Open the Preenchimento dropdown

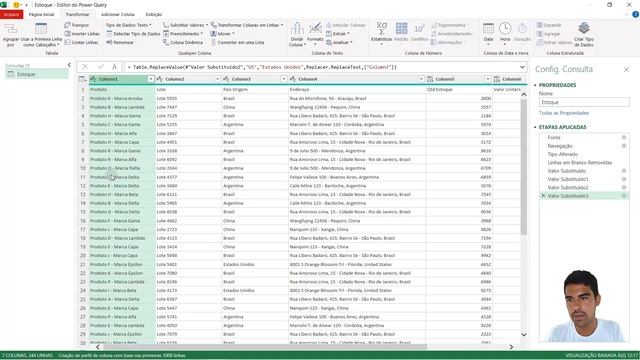point(183,33)
